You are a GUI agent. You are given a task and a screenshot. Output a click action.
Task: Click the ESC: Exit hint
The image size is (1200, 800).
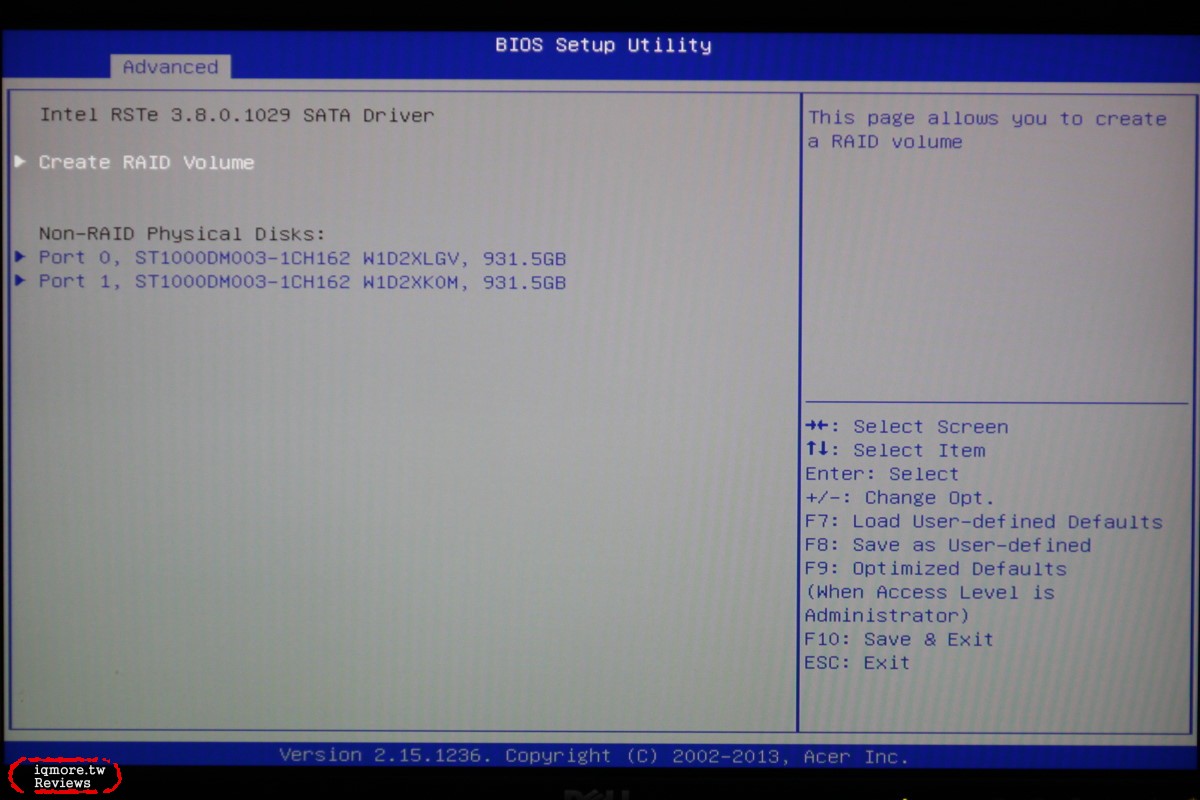857,662
